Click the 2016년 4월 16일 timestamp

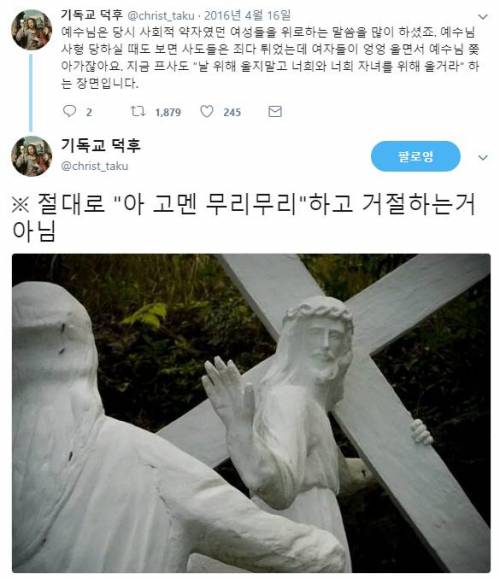click(247, 16)
